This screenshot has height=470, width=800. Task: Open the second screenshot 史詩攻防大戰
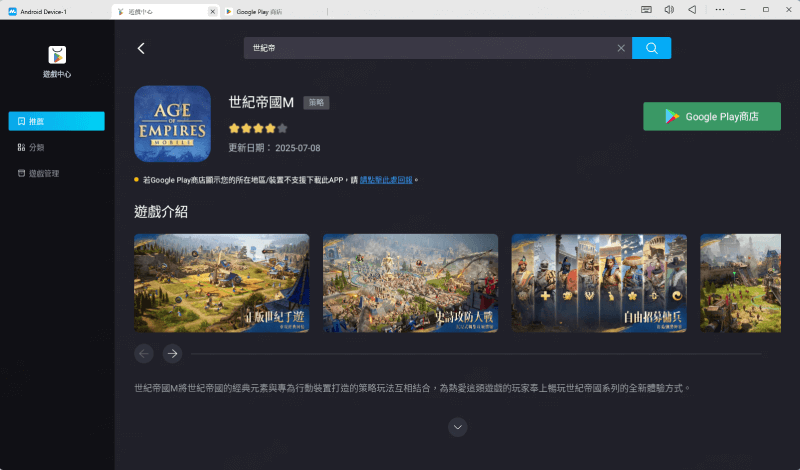tap(410, 283)
